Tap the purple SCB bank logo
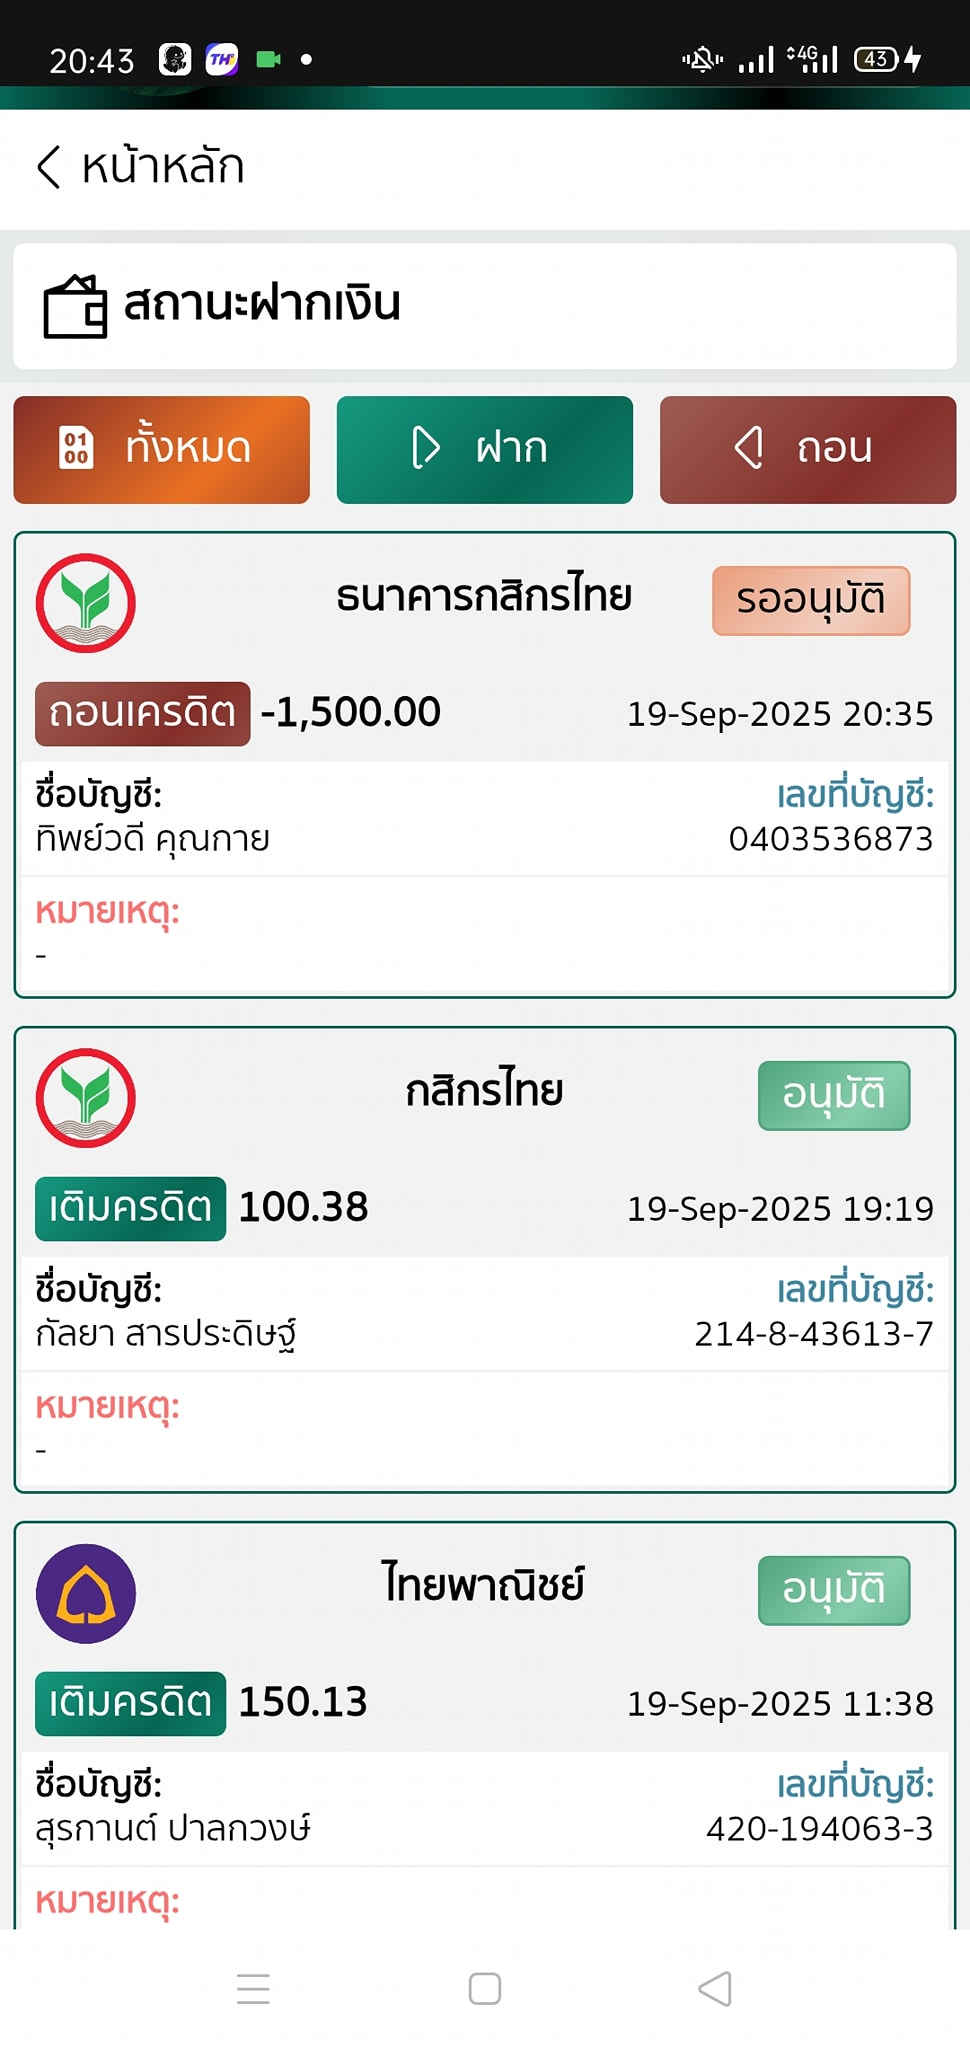Viewport: 970px width, 2048px height. [86, 1593]
